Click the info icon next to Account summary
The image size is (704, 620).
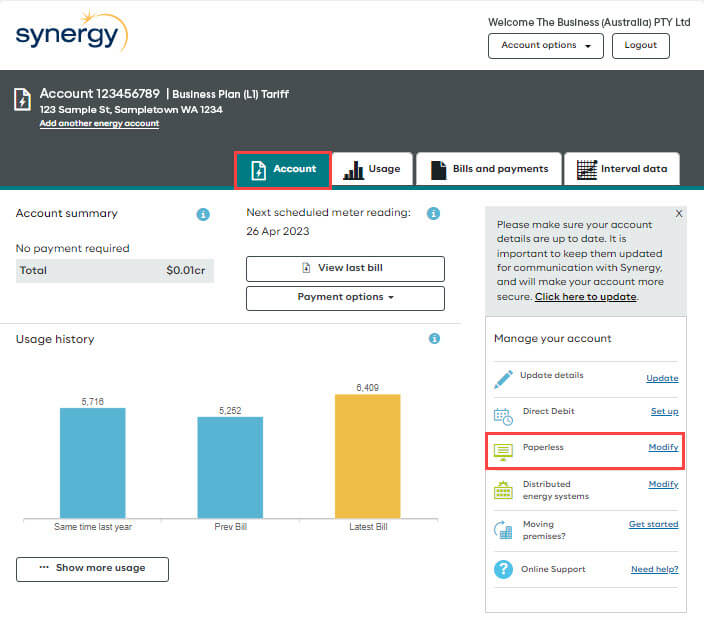(x=203, y=214)
